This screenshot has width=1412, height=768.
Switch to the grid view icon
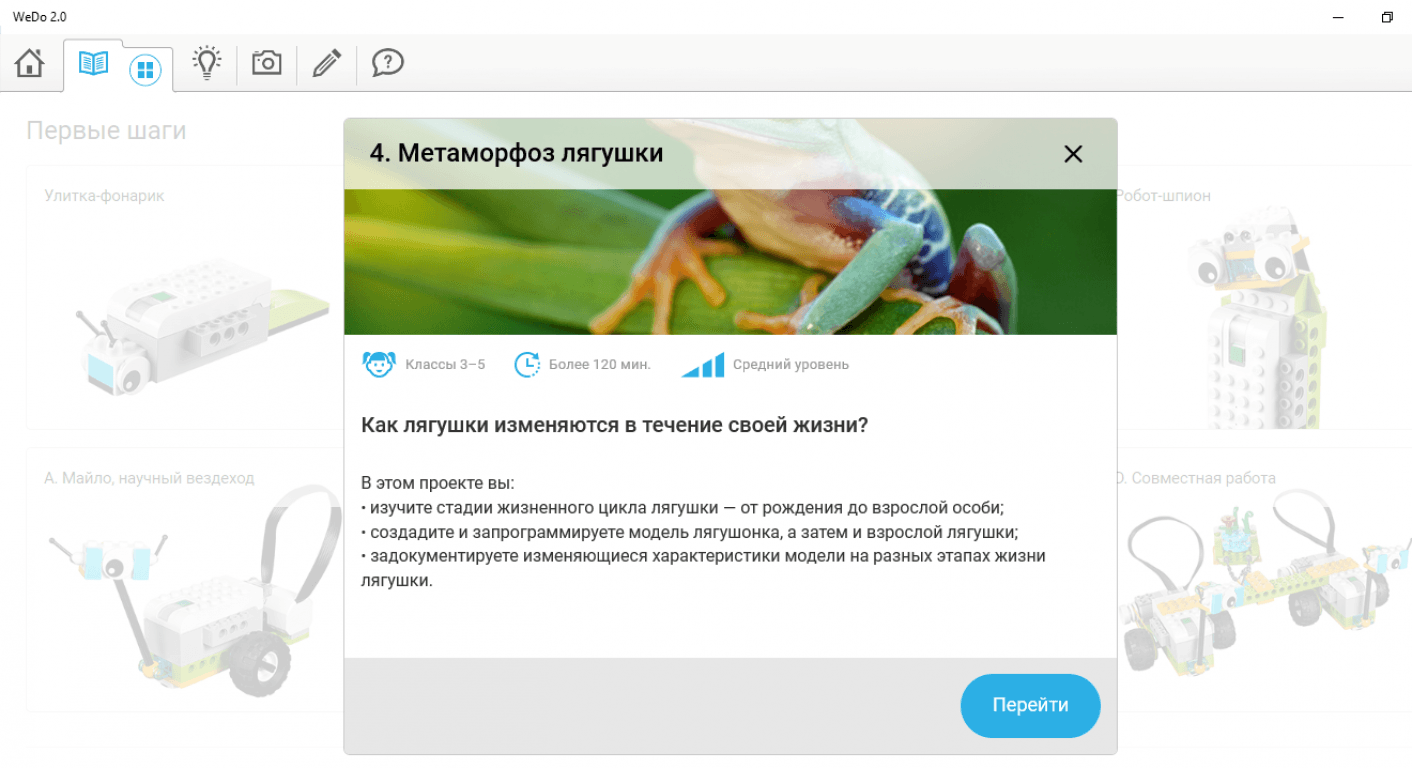146,69
